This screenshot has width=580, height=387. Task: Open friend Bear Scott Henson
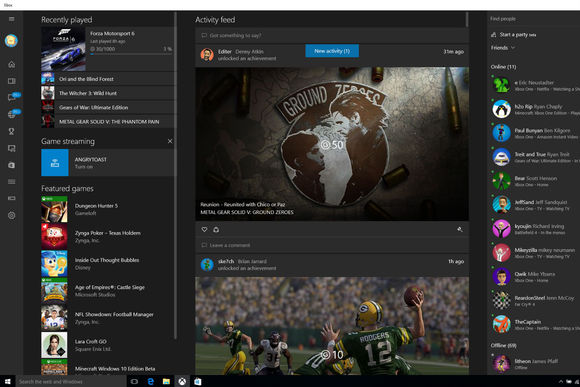pos(535,181)
